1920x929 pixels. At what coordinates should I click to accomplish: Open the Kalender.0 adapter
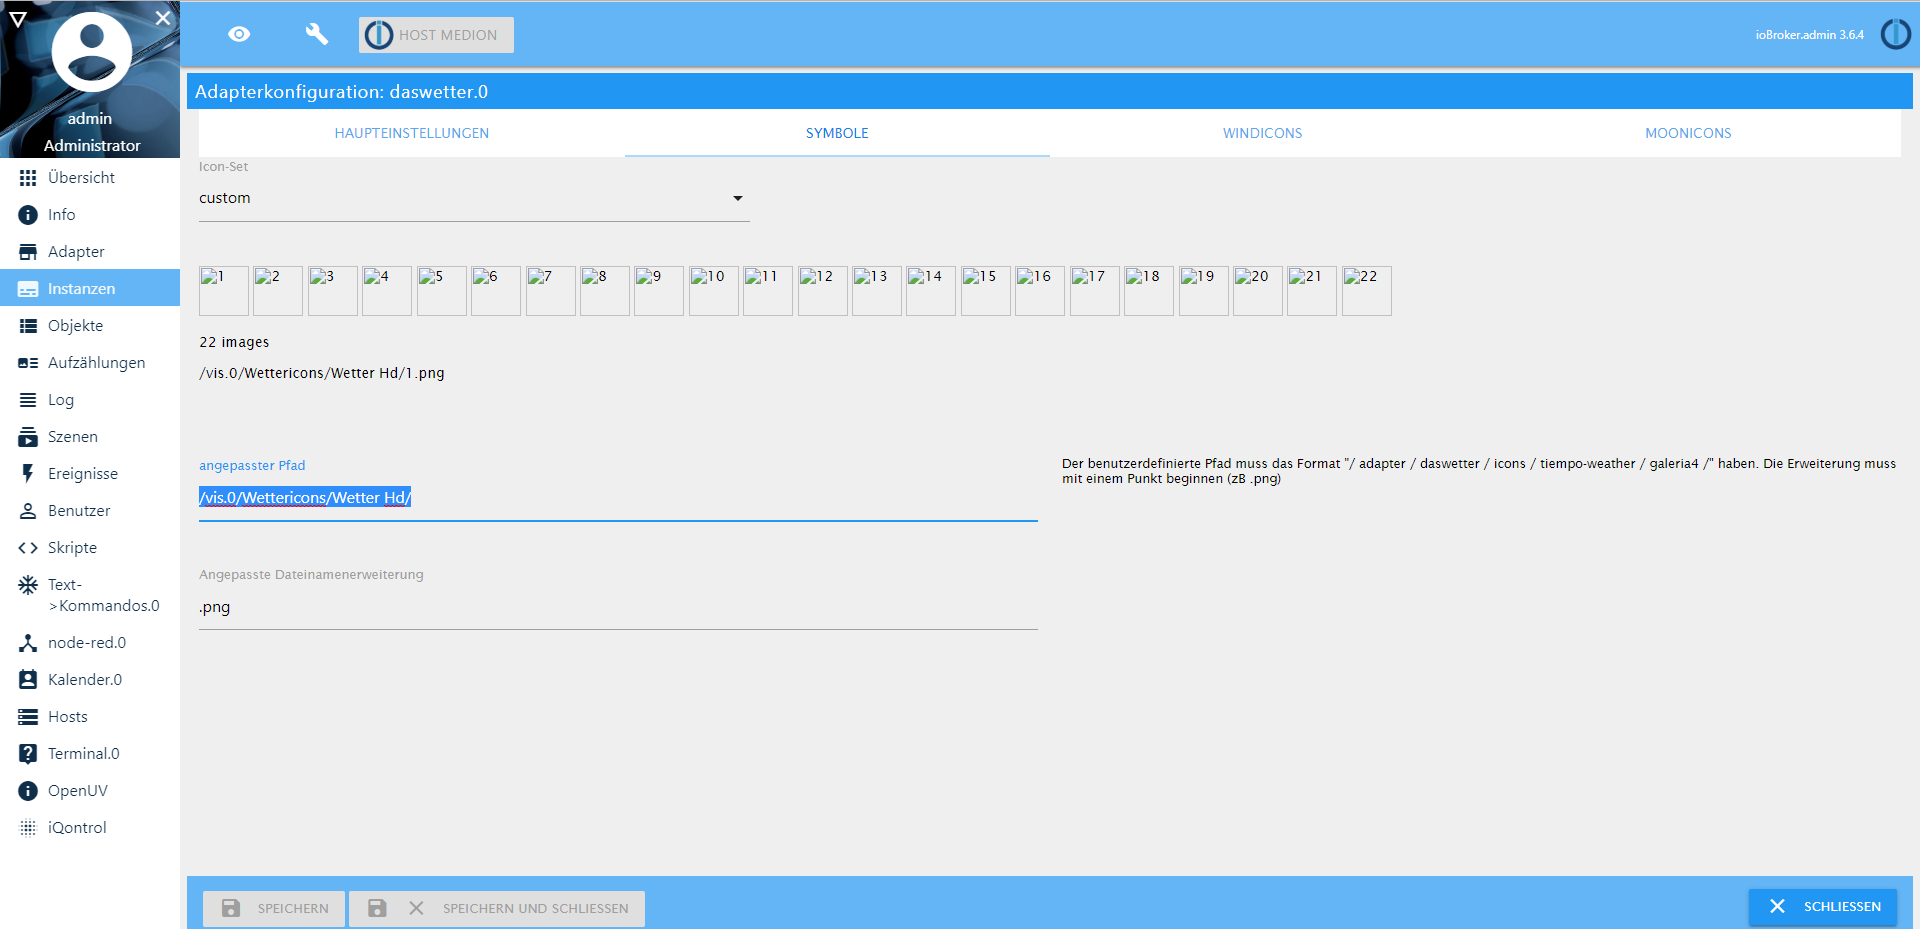coord(86,679)
